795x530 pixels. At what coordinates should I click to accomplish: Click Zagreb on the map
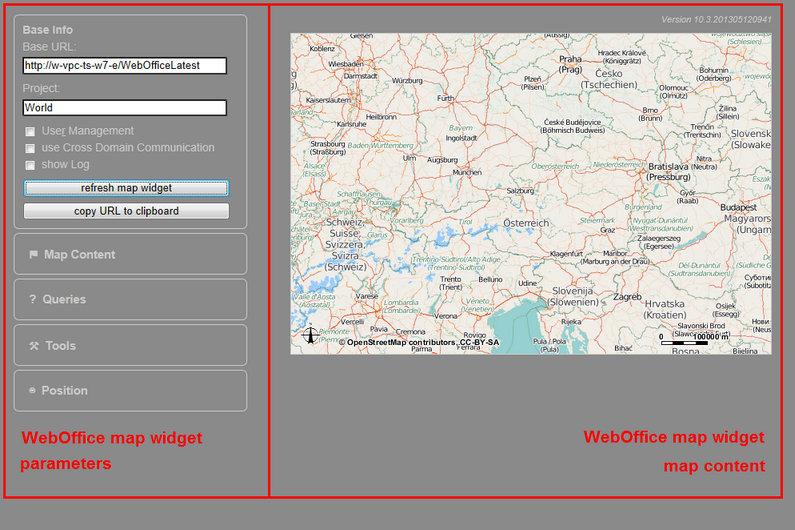coord(627,297)
